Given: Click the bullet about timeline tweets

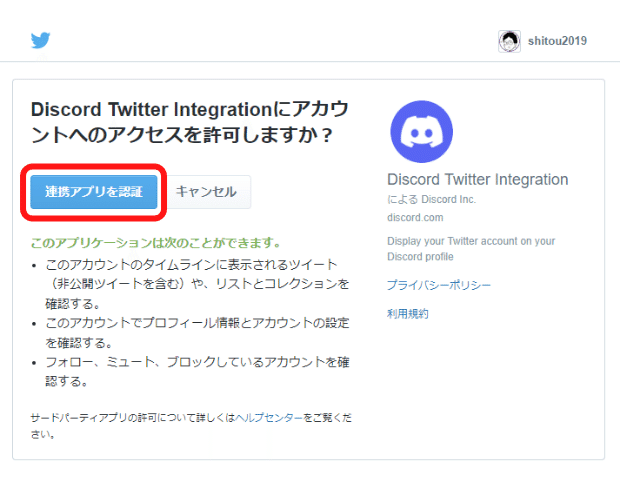Looking at the screenshot, I should click(197, 284).
